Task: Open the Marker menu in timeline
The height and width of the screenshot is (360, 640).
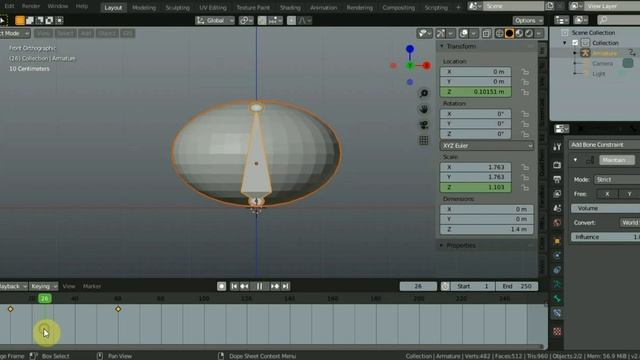Action: pyautogui.click(x=92, y=287)
